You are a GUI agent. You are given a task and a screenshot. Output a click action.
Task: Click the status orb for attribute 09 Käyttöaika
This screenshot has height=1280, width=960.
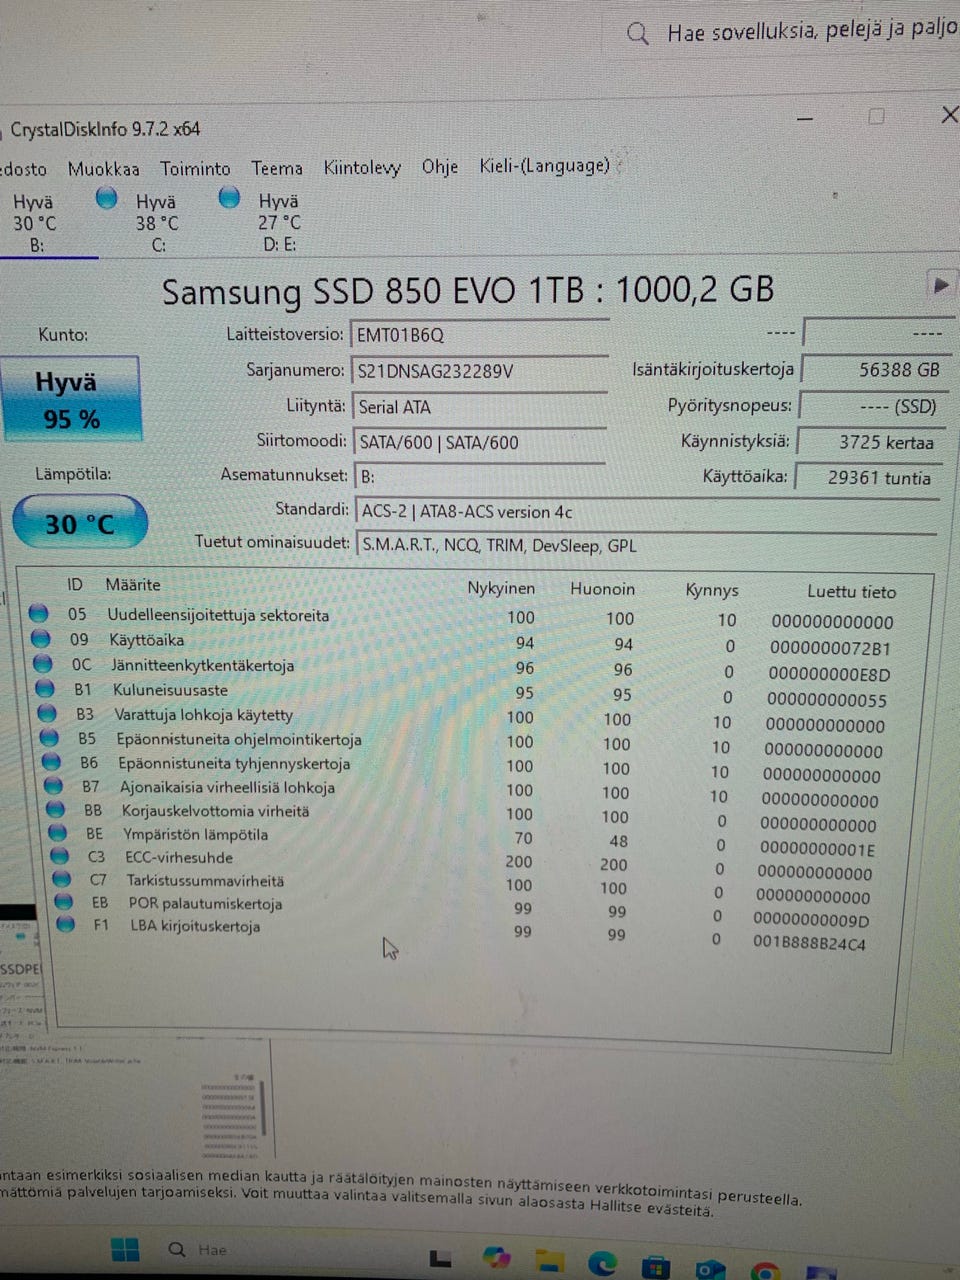coord(41,638)
